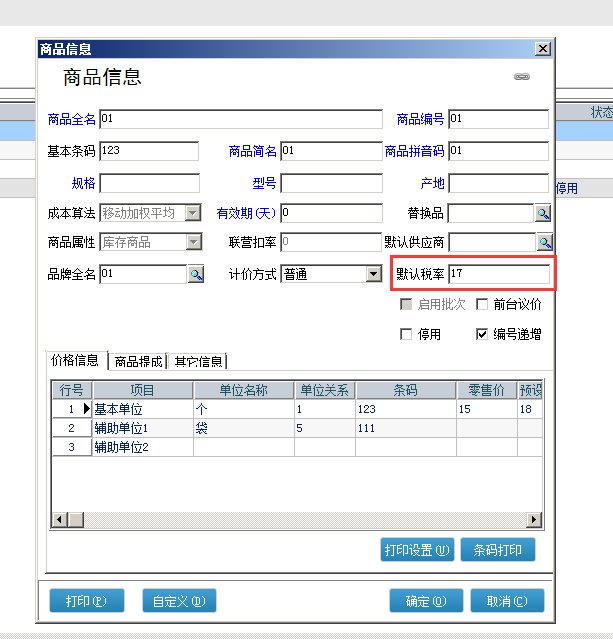The width and height of the screenshot is (613, 639).
Task: Click the 默认税率 input field
Action: [x=499, y=273]
